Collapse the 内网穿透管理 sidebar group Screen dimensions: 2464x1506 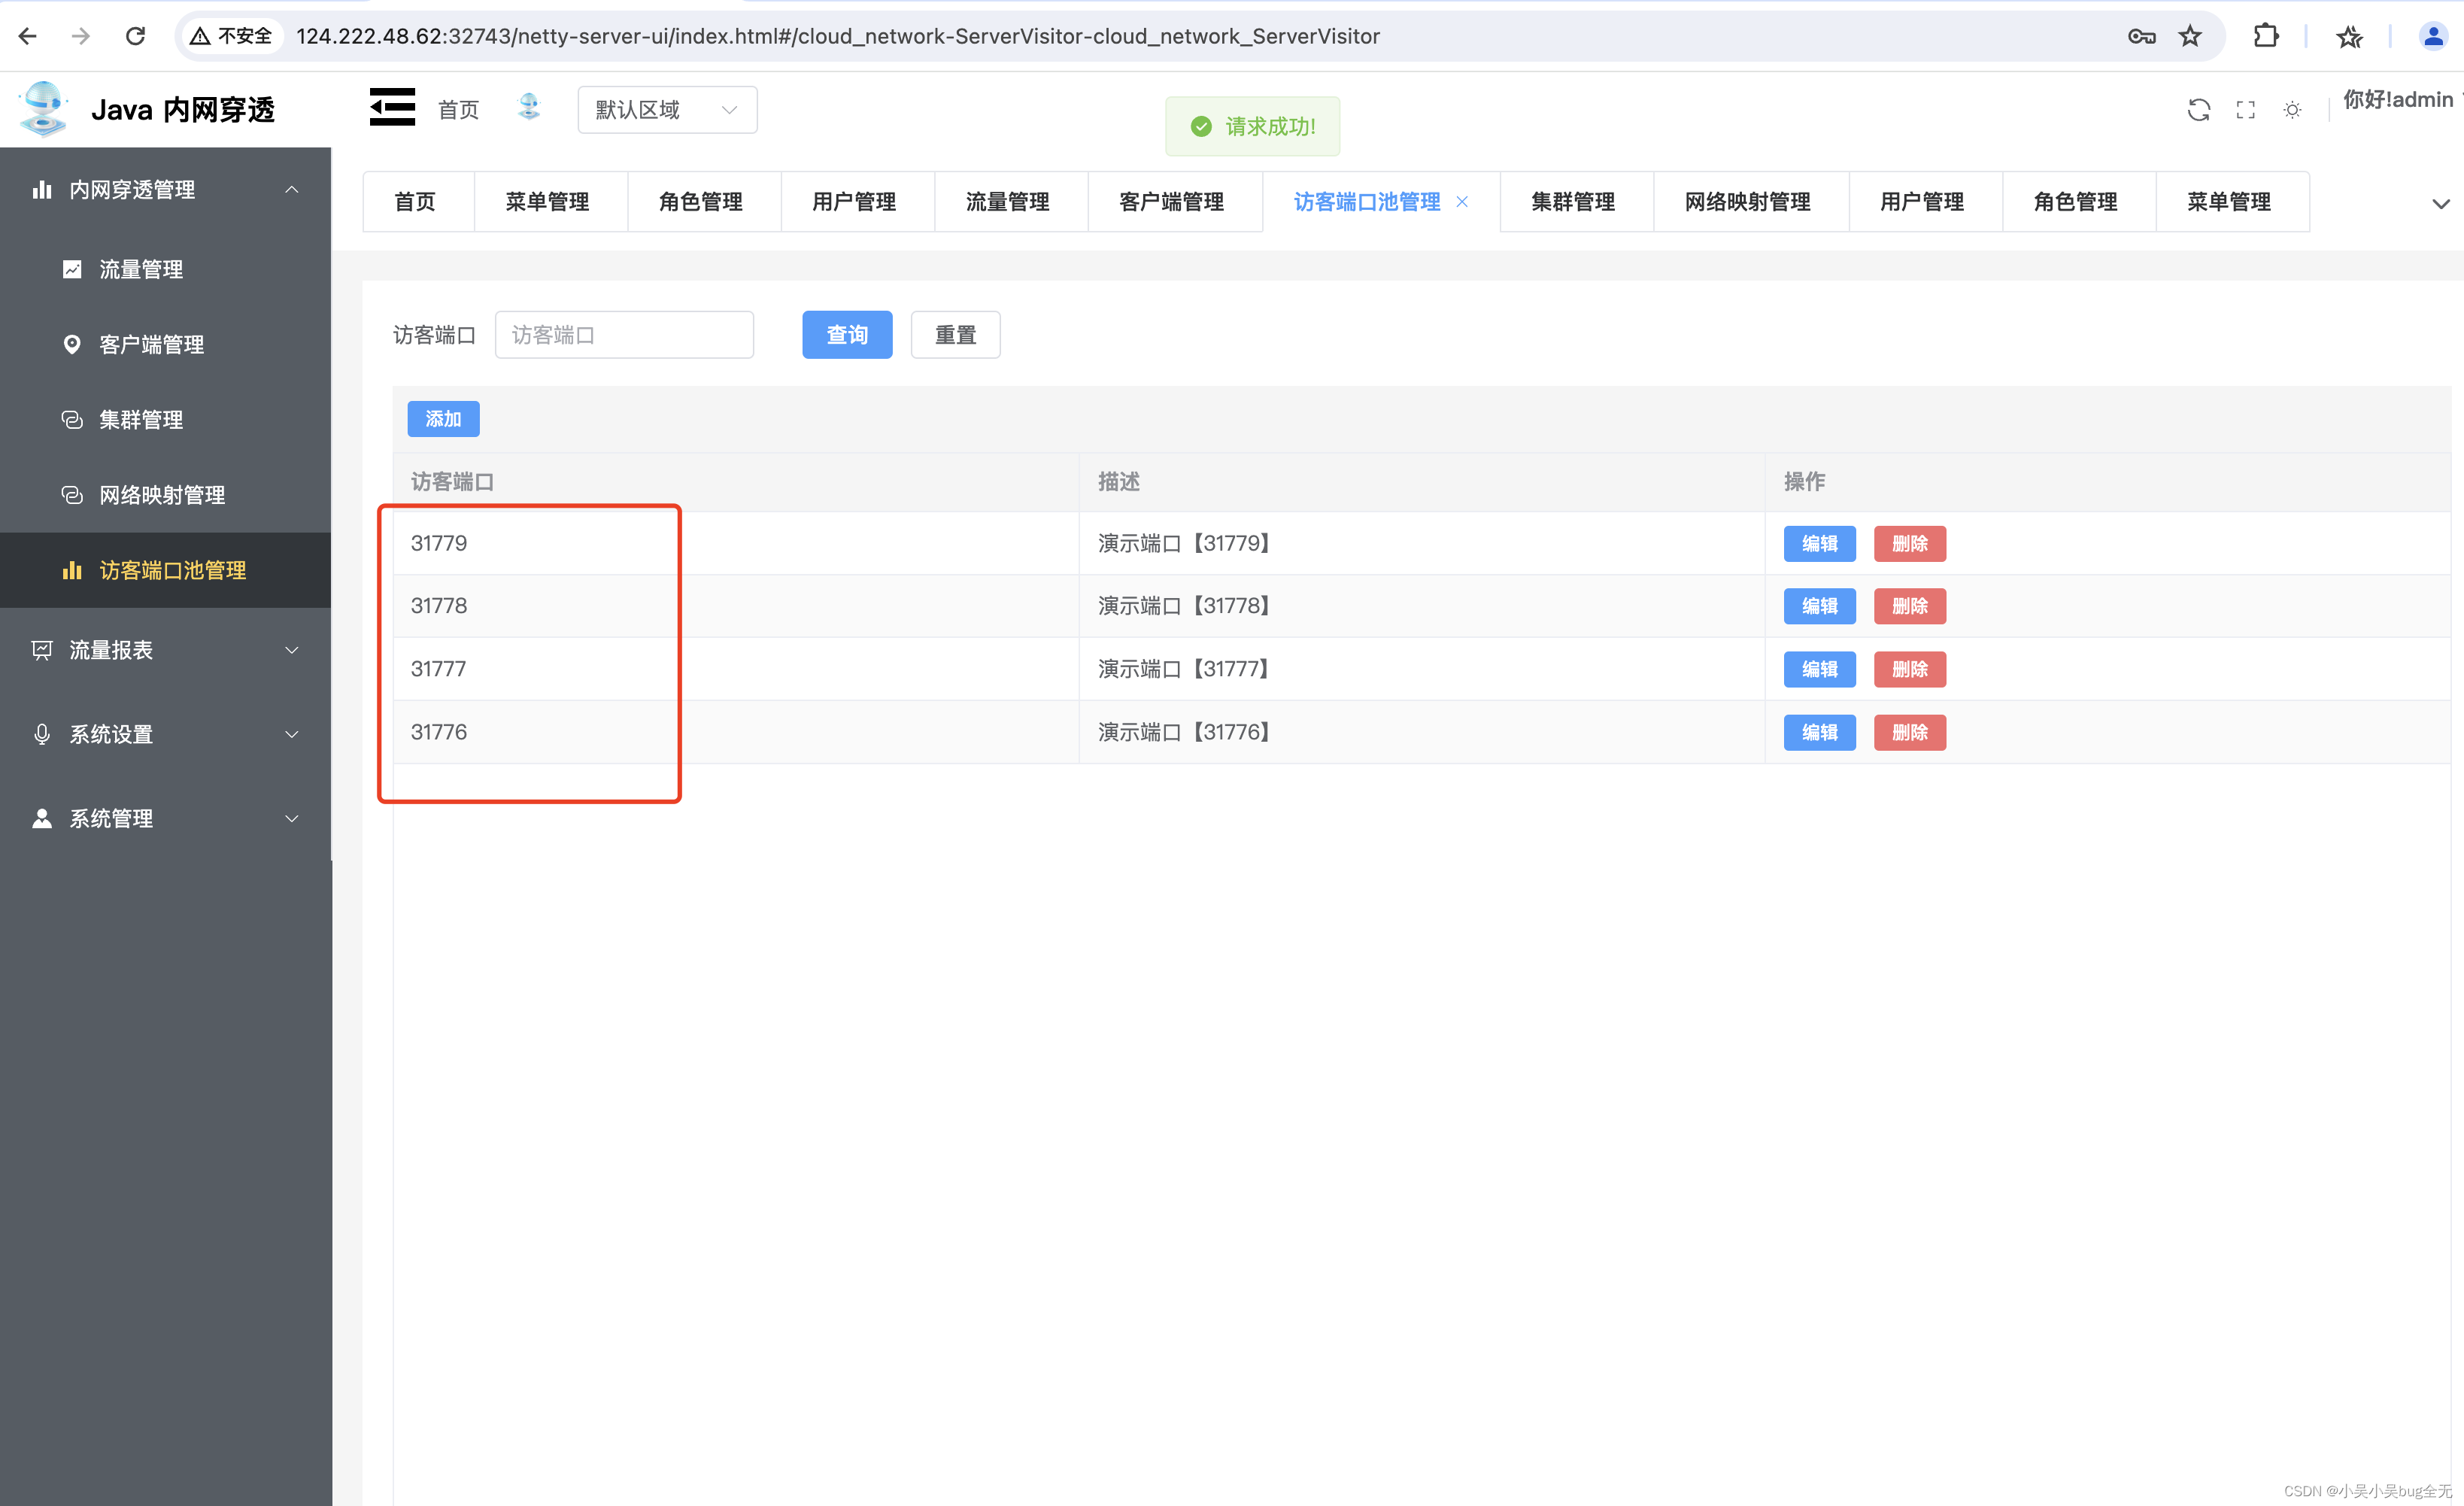click(165, 189)
